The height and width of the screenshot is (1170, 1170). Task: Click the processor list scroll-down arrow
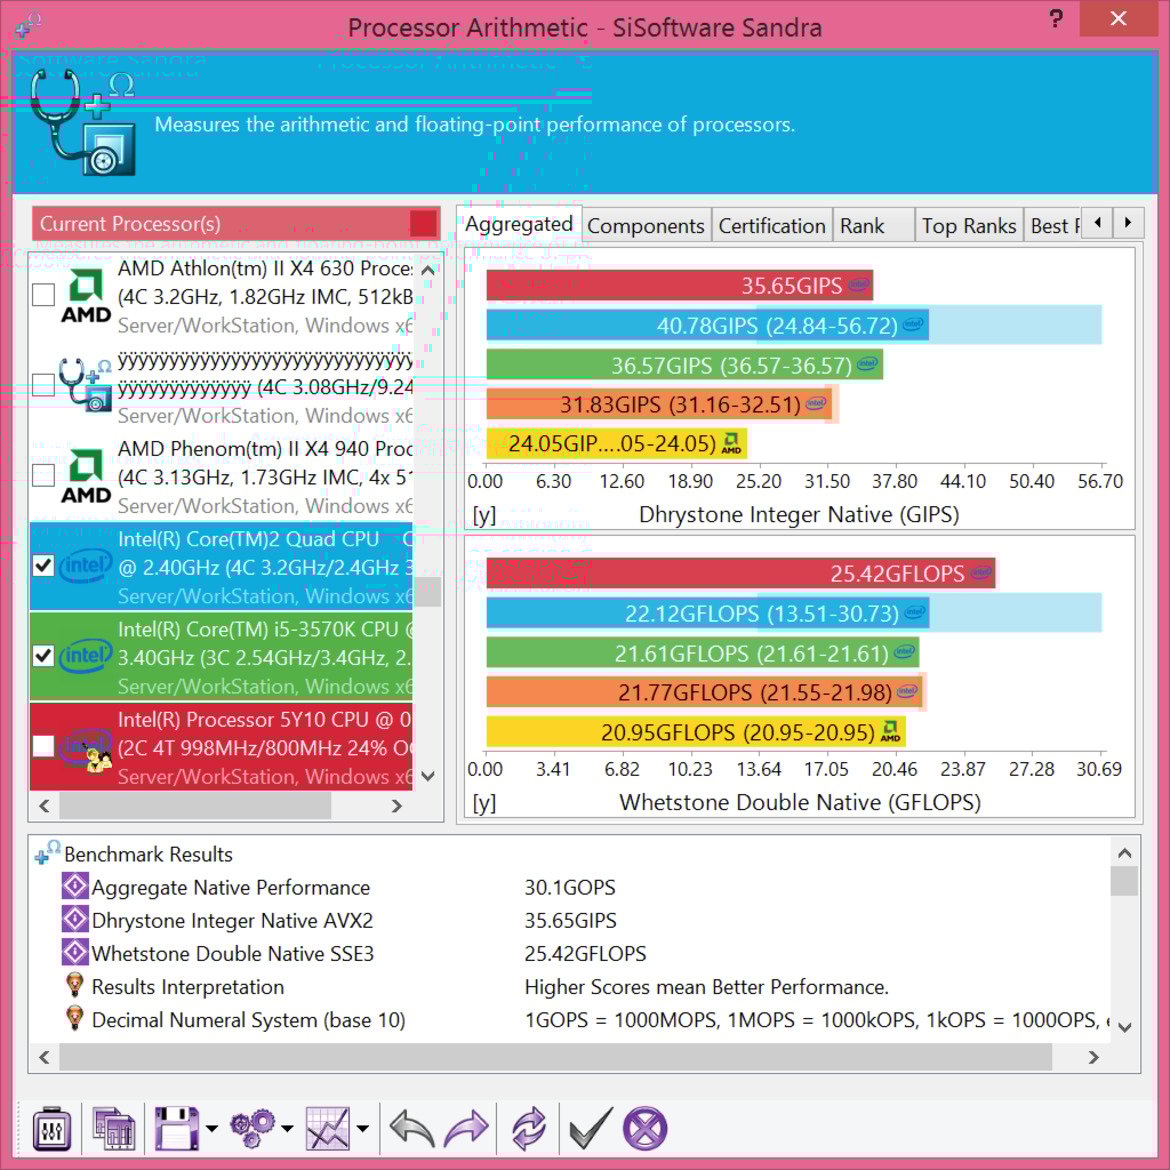[428, 776]
